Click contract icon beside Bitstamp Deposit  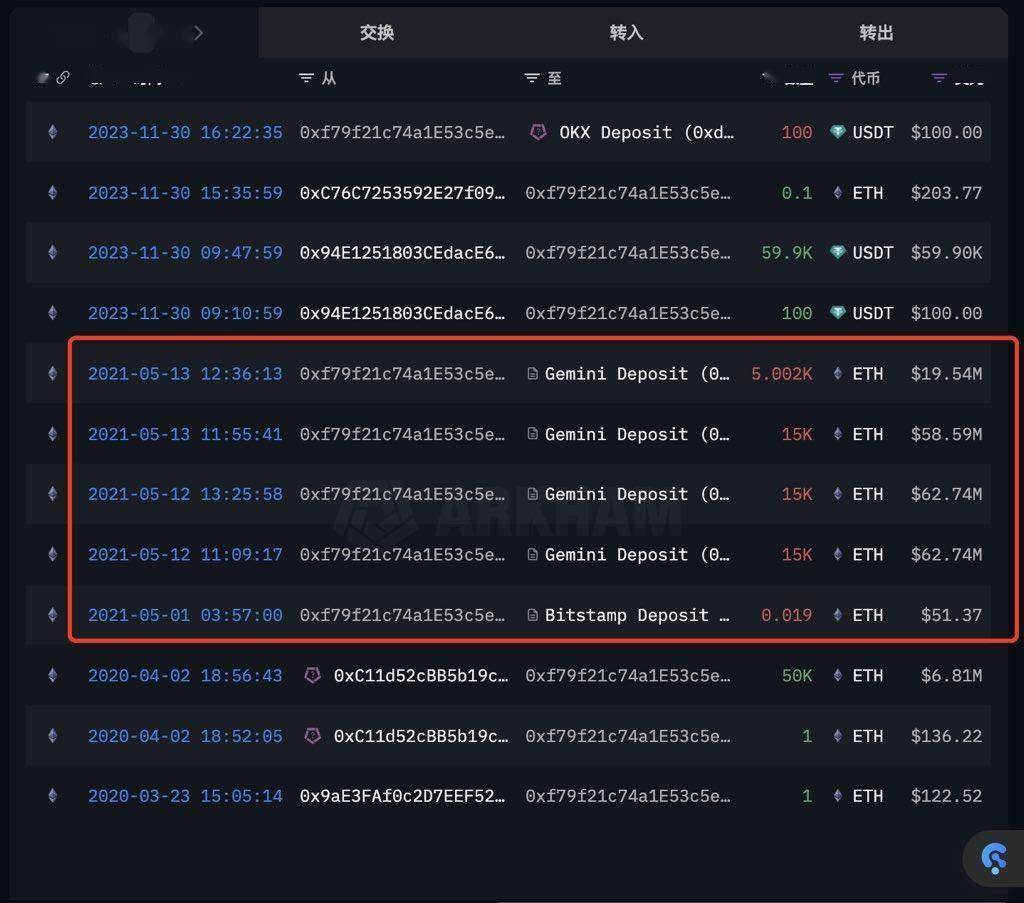pyautogui.click(x=532, y=615)
